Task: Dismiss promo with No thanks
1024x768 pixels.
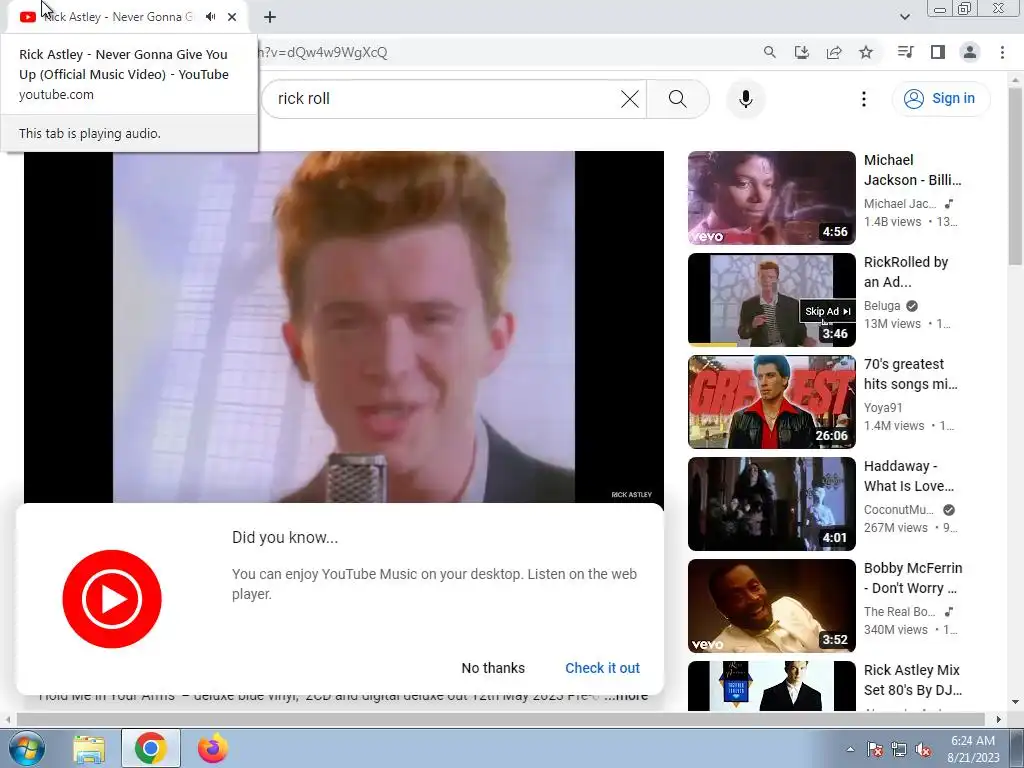Action: (493, 668)
